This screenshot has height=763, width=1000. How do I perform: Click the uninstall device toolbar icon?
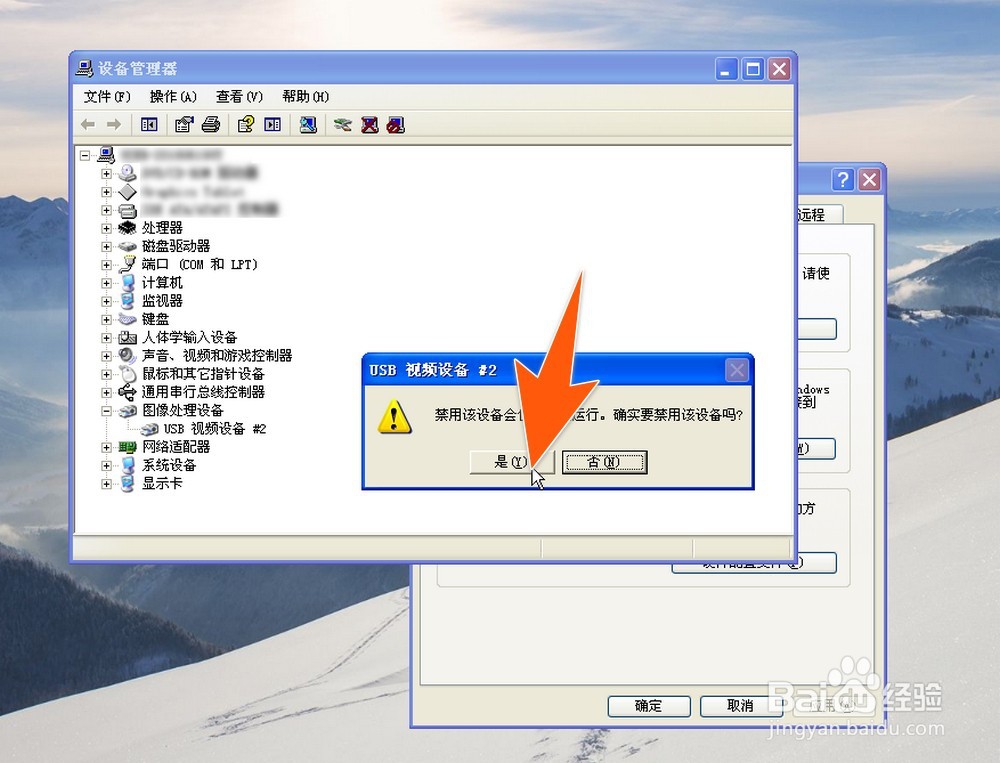click(370, 124)
